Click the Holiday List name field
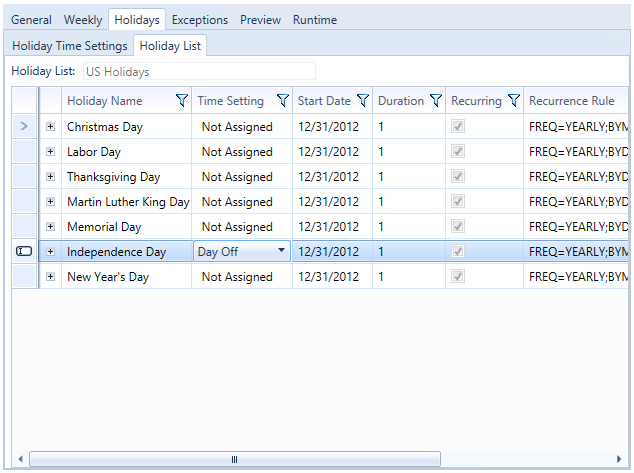The image size is (634, 473). (198, 72)
